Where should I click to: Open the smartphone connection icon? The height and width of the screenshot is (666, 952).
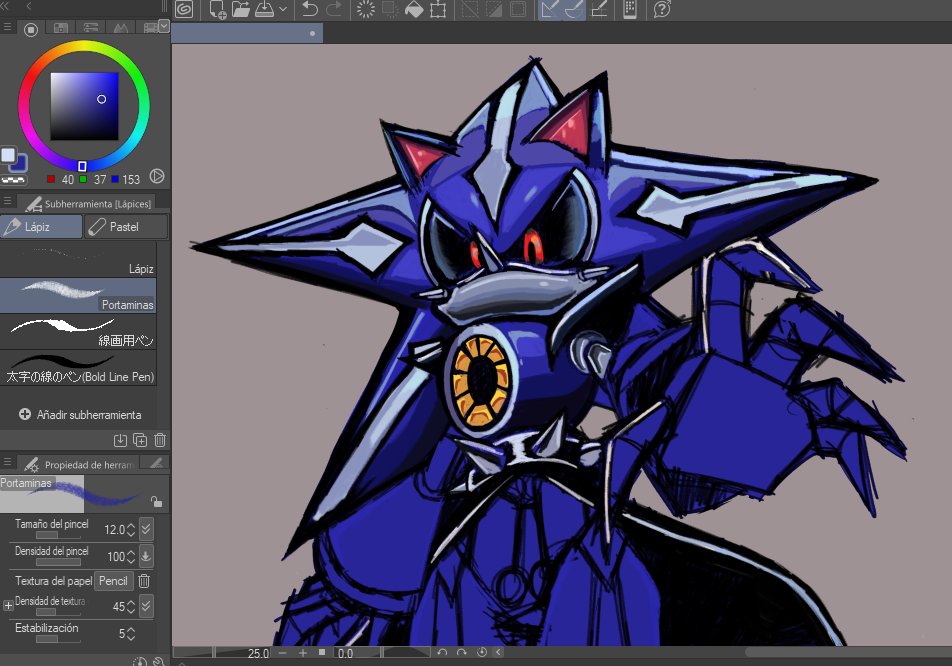click(630, 9)
